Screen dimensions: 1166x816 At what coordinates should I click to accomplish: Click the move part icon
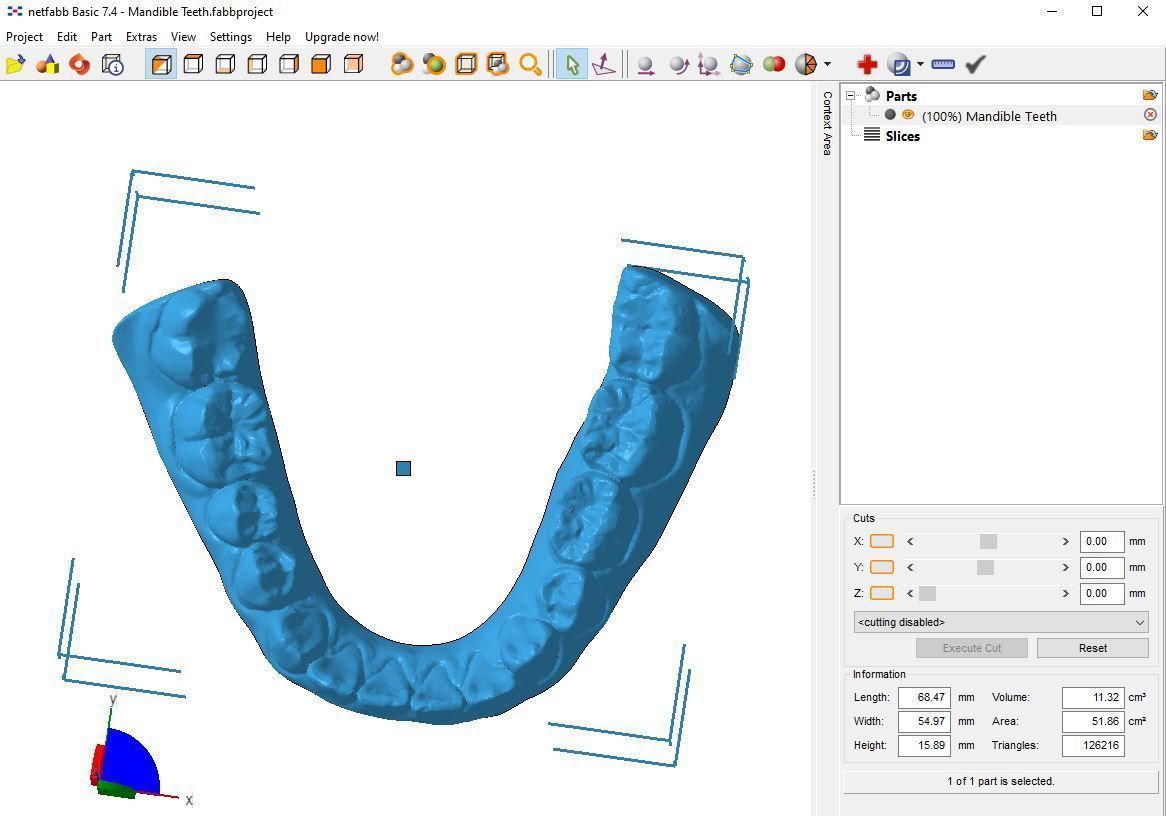[x=646, y=65]
